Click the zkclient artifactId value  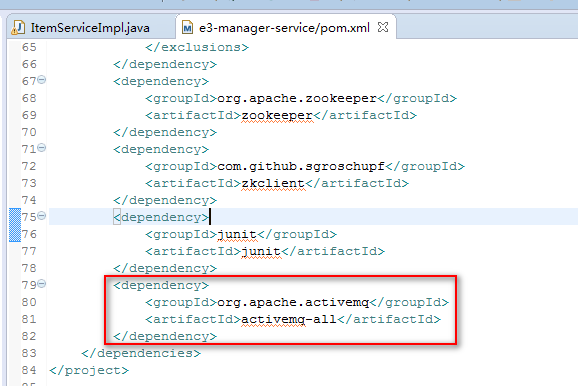coord(273,183)
